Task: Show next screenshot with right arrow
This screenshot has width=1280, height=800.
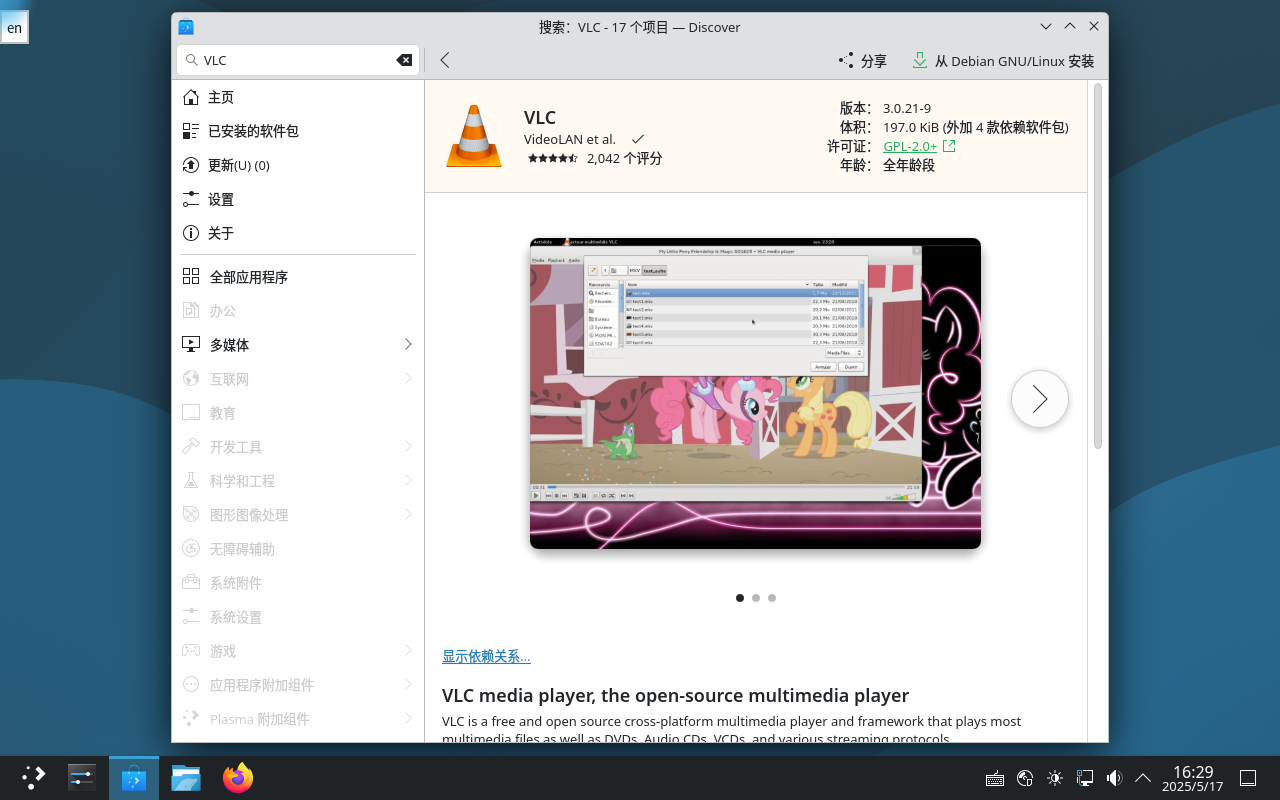Action: tap(1040, 399)
